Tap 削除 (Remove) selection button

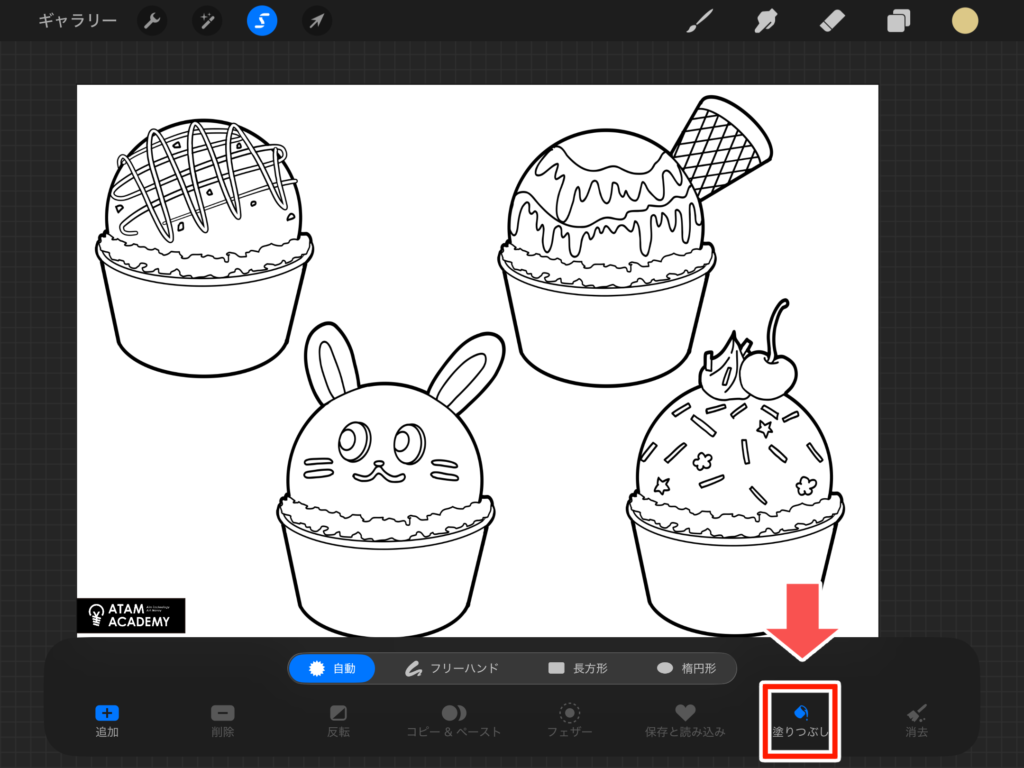[x=222, y=720]
